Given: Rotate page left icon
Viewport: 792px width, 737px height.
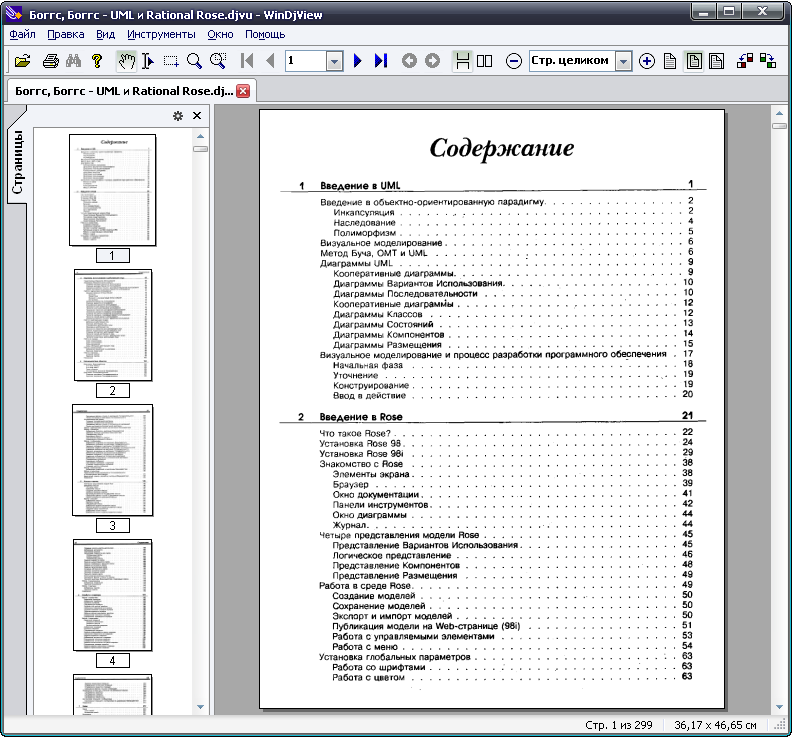Looking at the screenshot, I should point(745,61).
